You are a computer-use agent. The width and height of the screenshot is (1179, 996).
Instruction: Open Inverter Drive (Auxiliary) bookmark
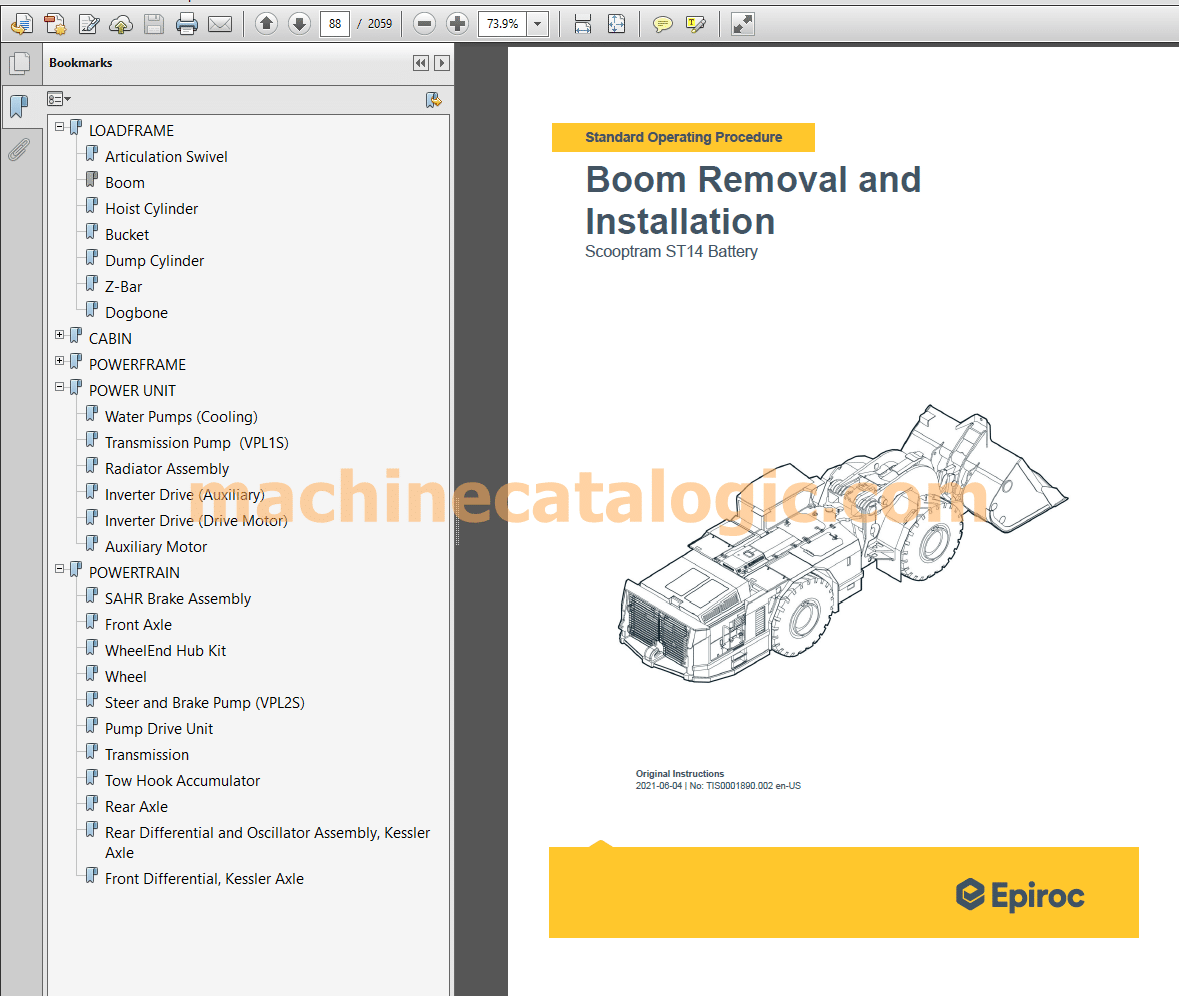click(x=184, y=495)
